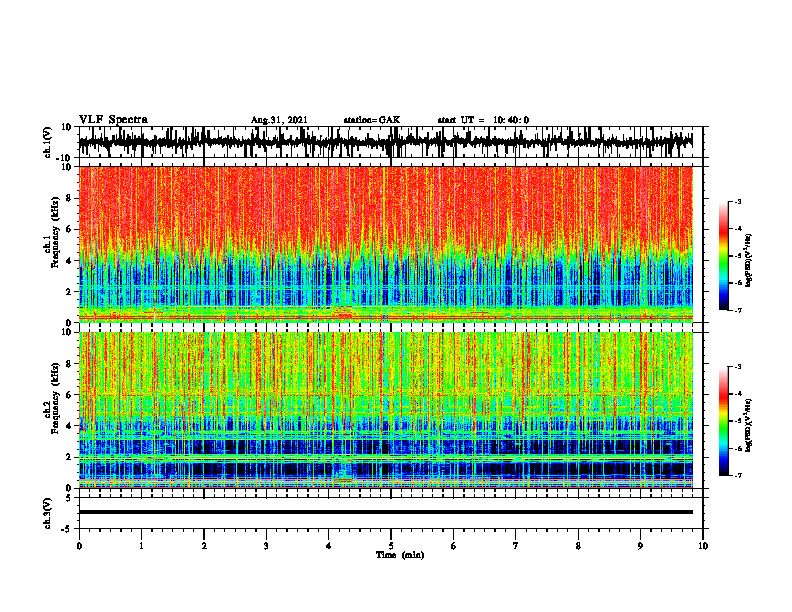Click the log(PSD) label beside ch.1 color bar

(749, 261)
